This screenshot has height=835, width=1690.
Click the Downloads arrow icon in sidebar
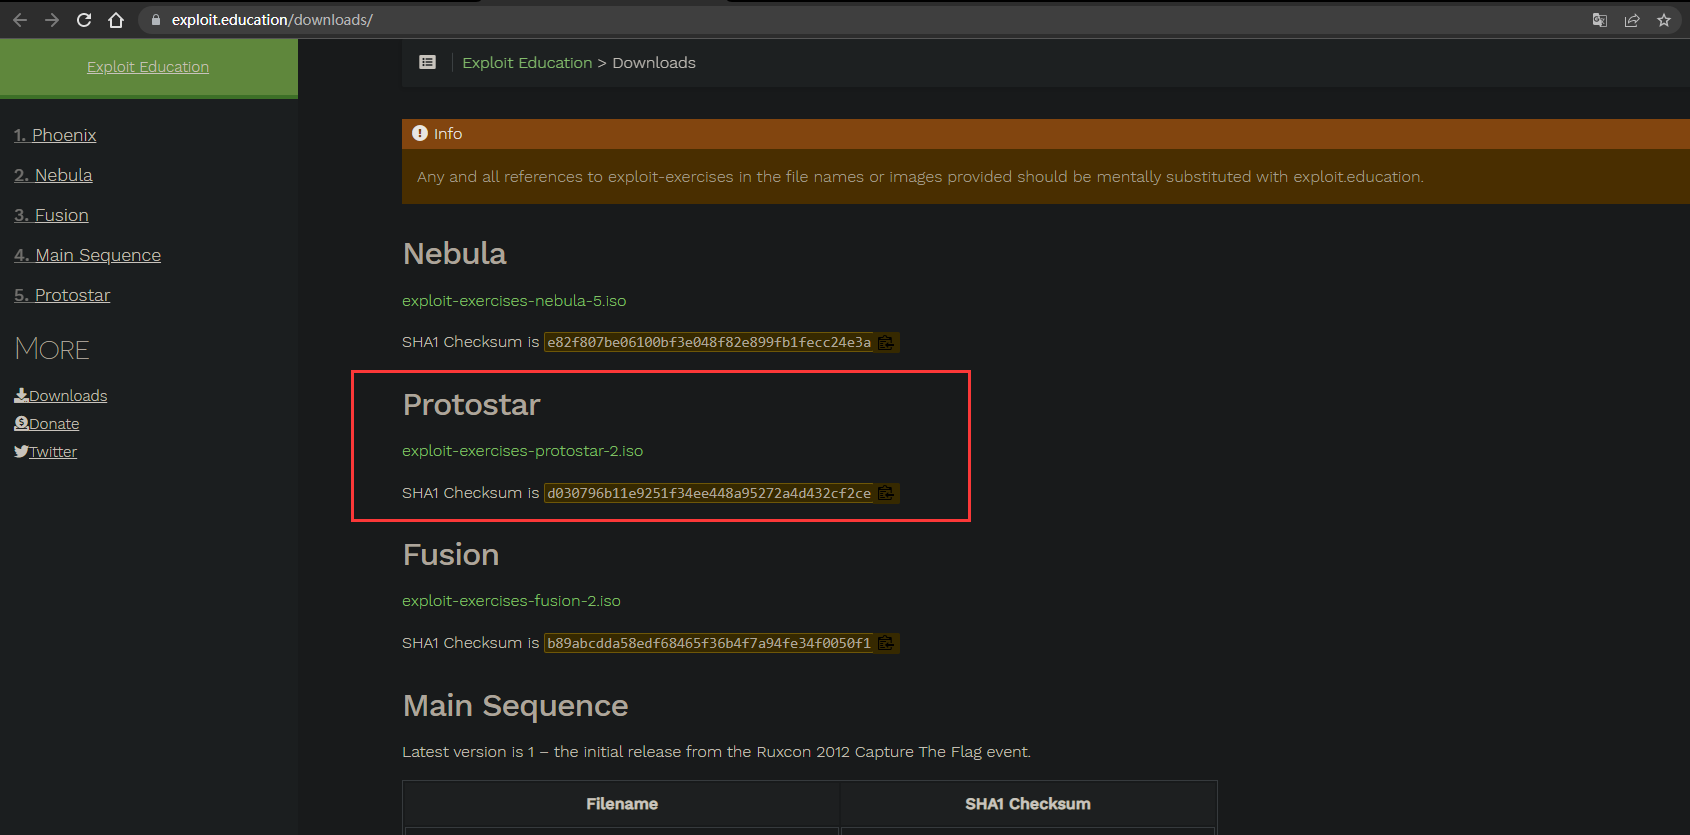tap(21, 395)
